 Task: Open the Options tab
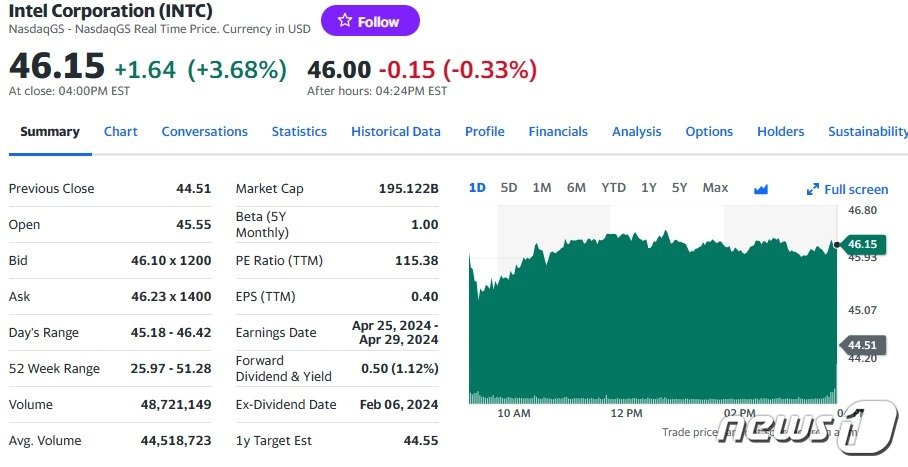tap(709, 131)
